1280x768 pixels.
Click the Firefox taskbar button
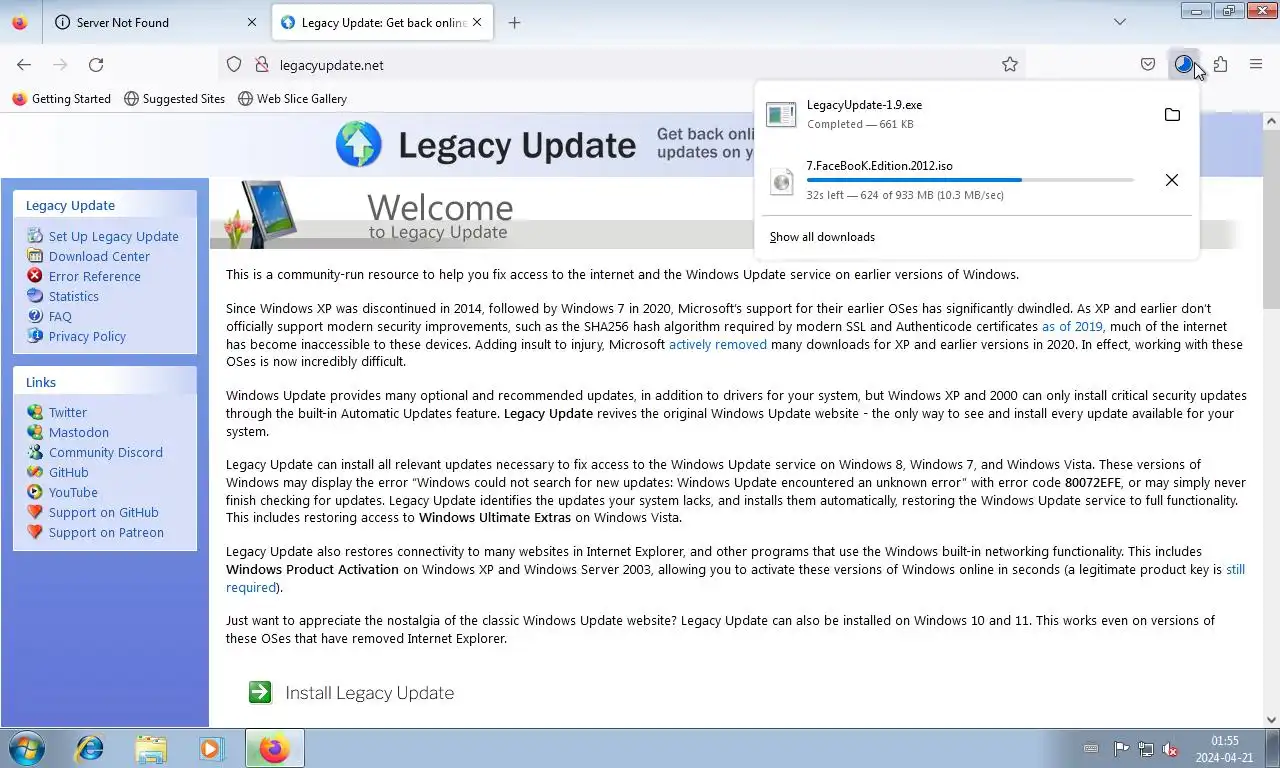click(274, 748)
